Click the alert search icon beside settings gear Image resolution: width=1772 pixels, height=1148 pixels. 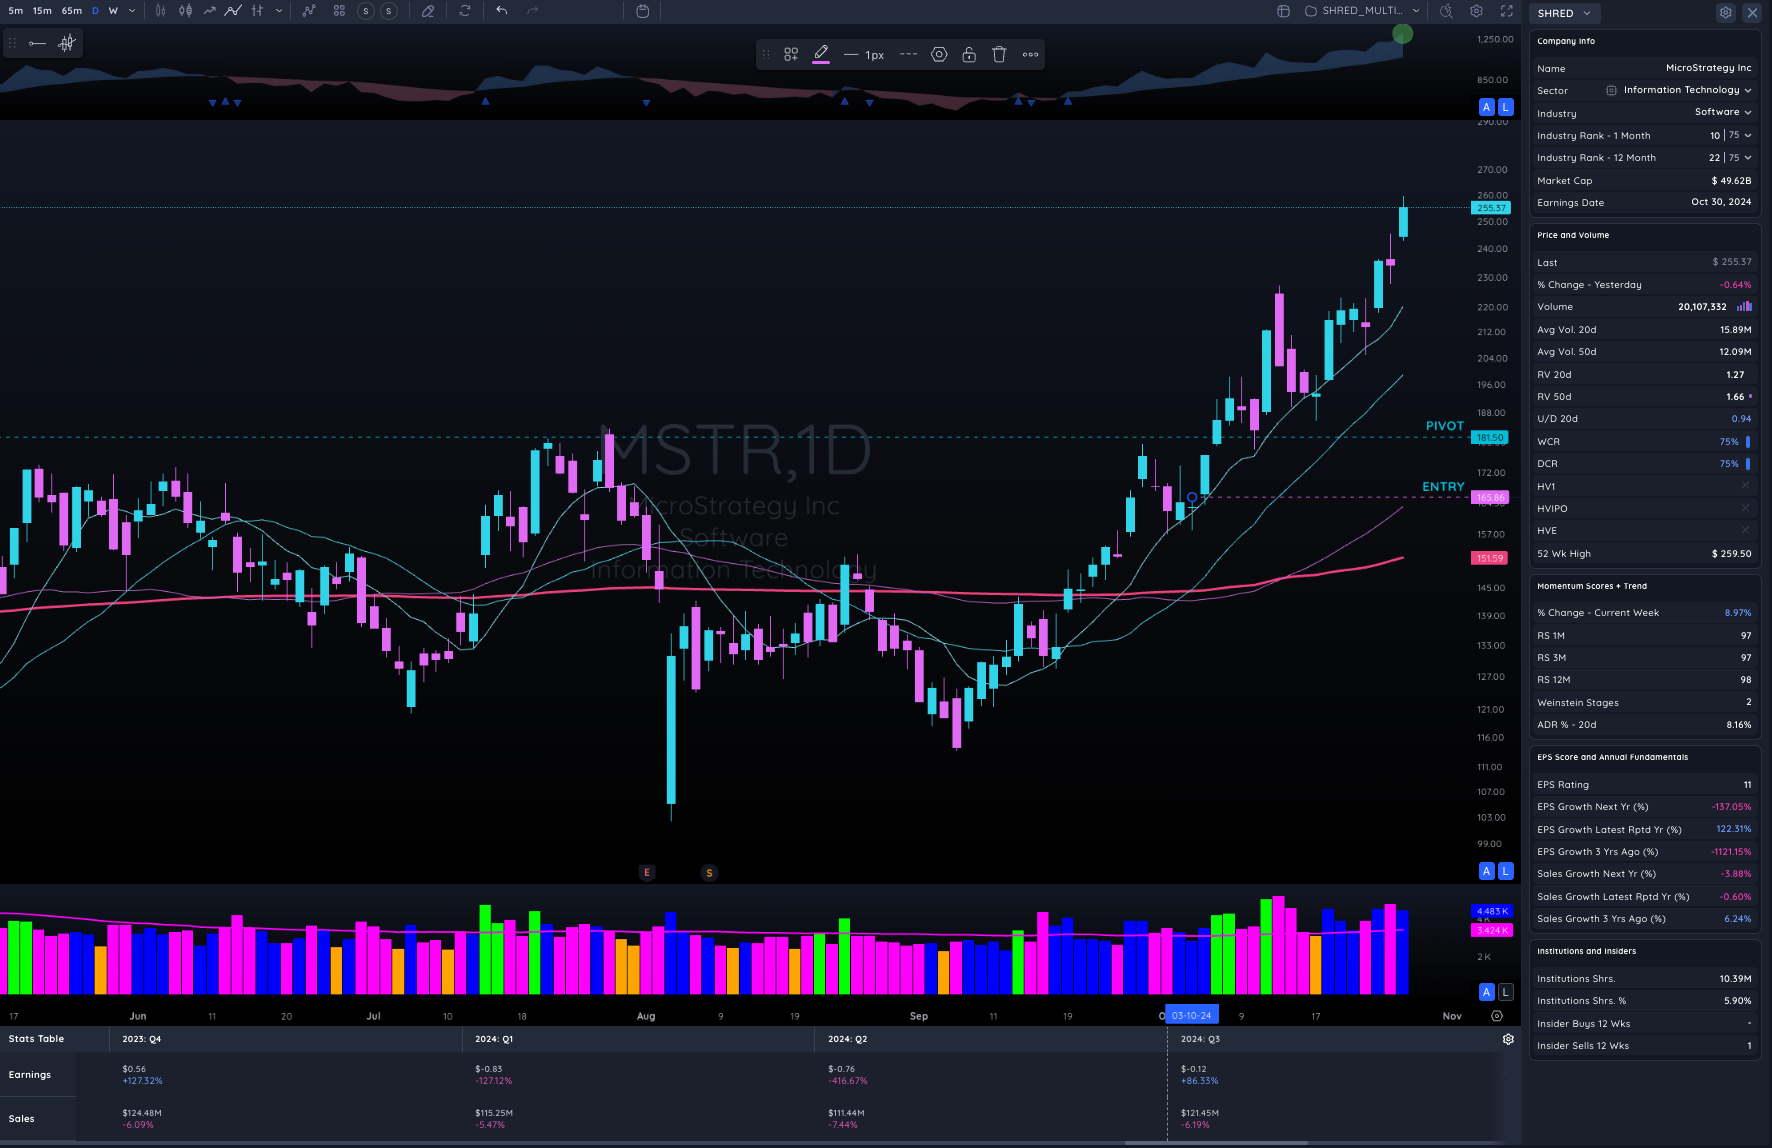(1446, 11)
